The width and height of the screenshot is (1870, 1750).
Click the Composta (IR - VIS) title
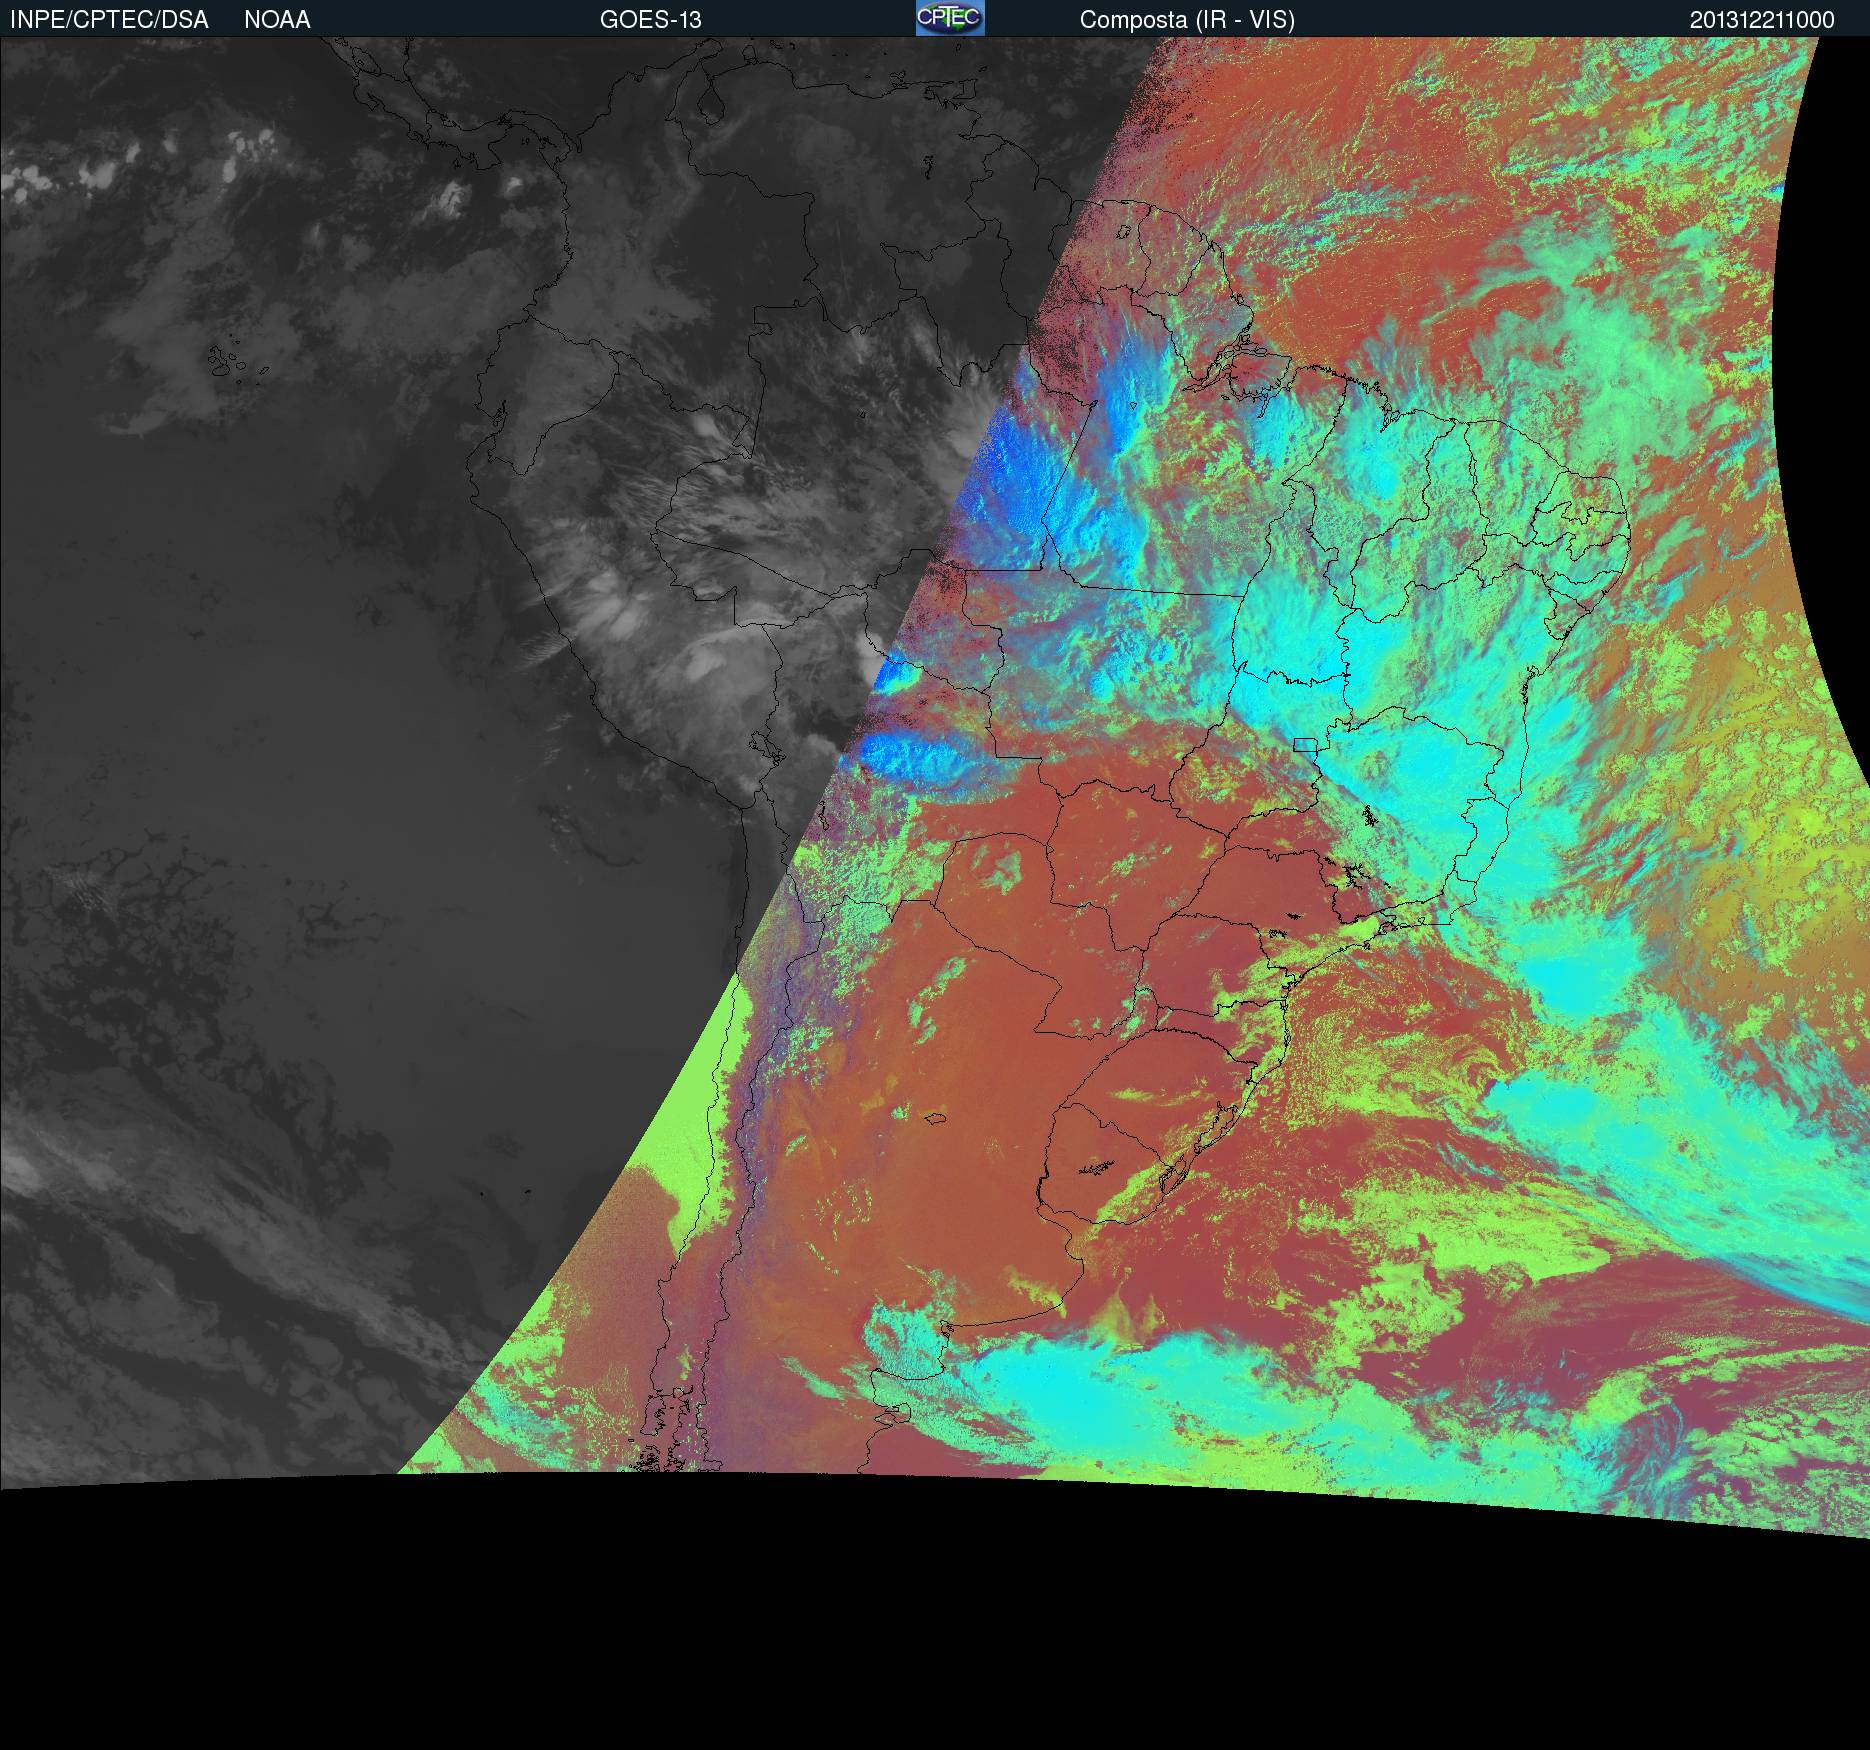coord(1187,20)
